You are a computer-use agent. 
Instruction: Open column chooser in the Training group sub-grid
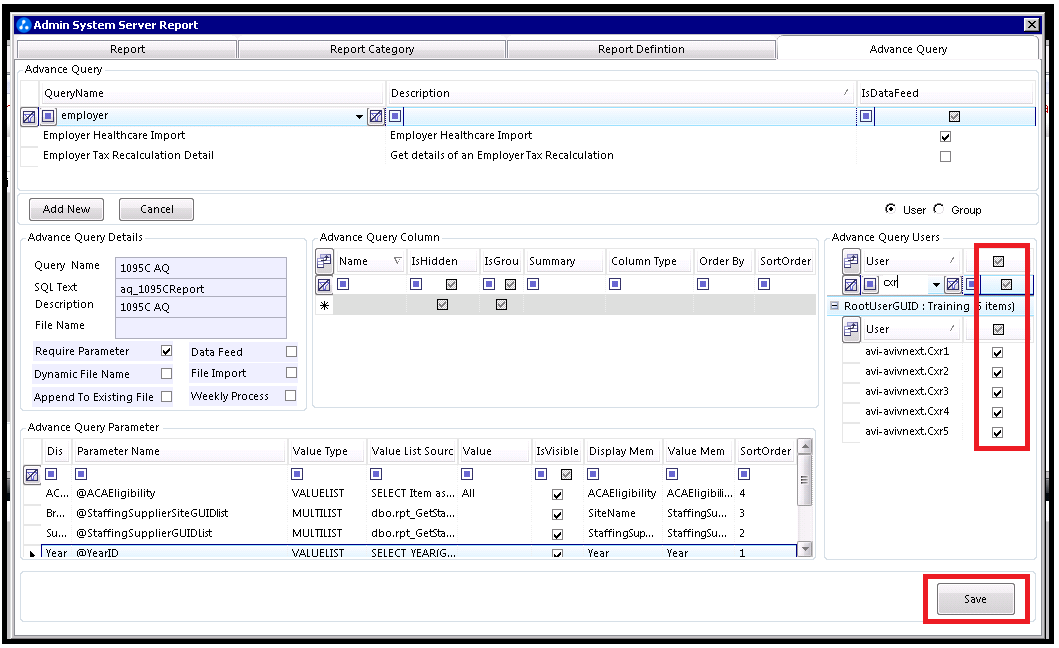[851, 329]
